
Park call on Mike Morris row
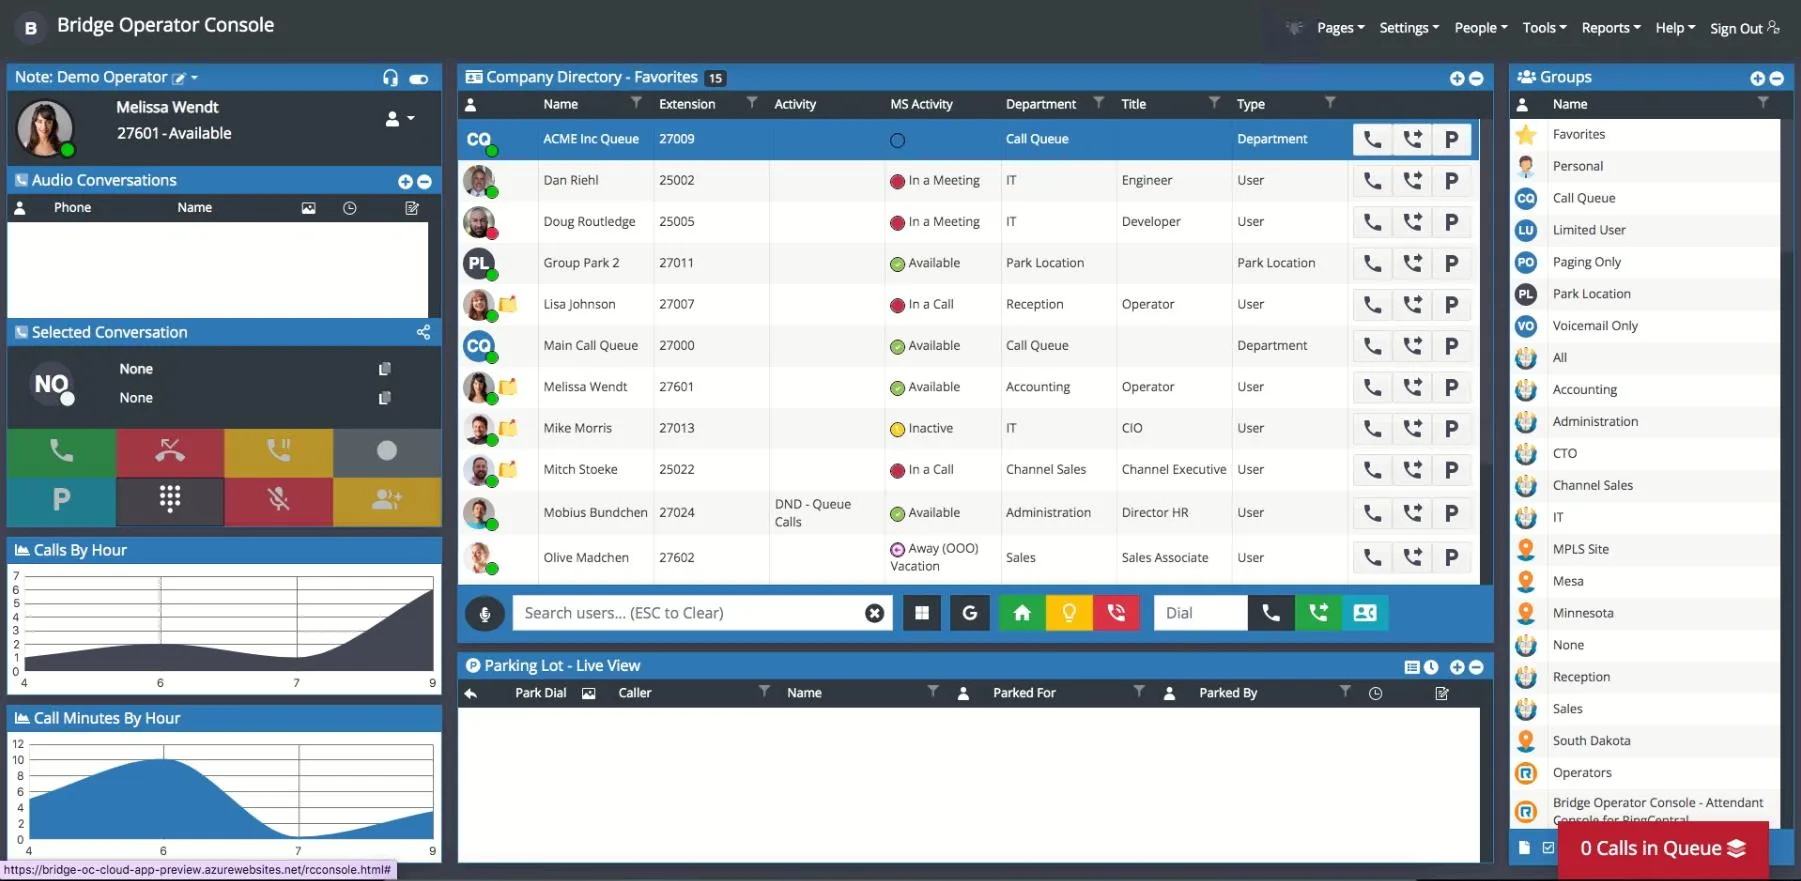[x=1451, y=429]
